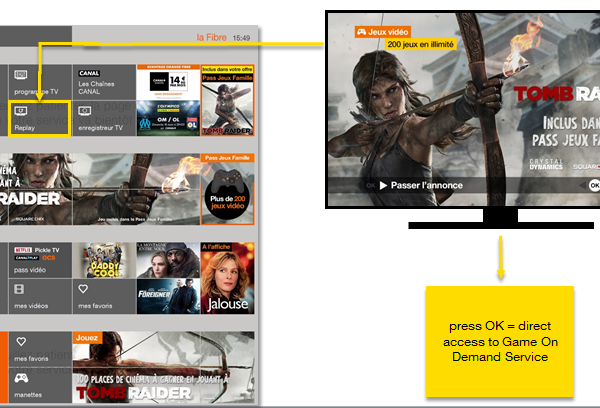Click 200 jeux en illimité label

421,44
